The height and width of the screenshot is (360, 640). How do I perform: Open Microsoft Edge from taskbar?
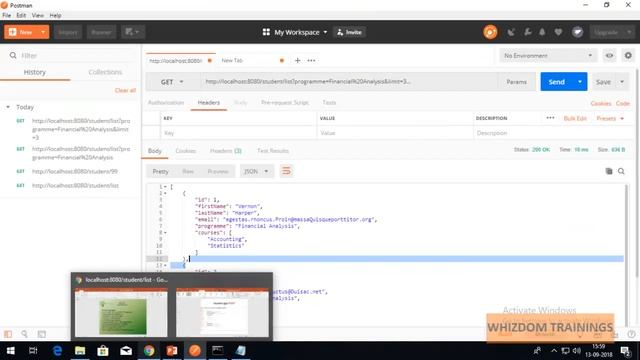57,351
